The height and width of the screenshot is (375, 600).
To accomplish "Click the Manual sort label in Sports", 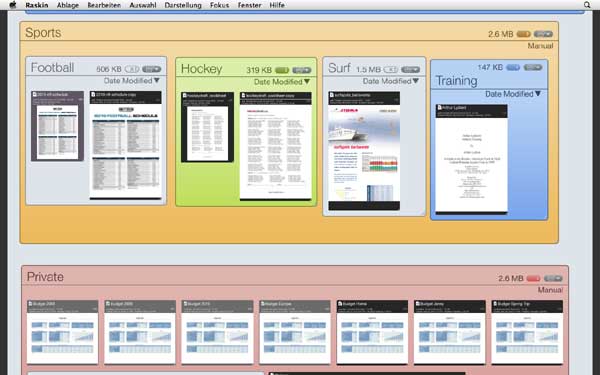I will (540, 46).
